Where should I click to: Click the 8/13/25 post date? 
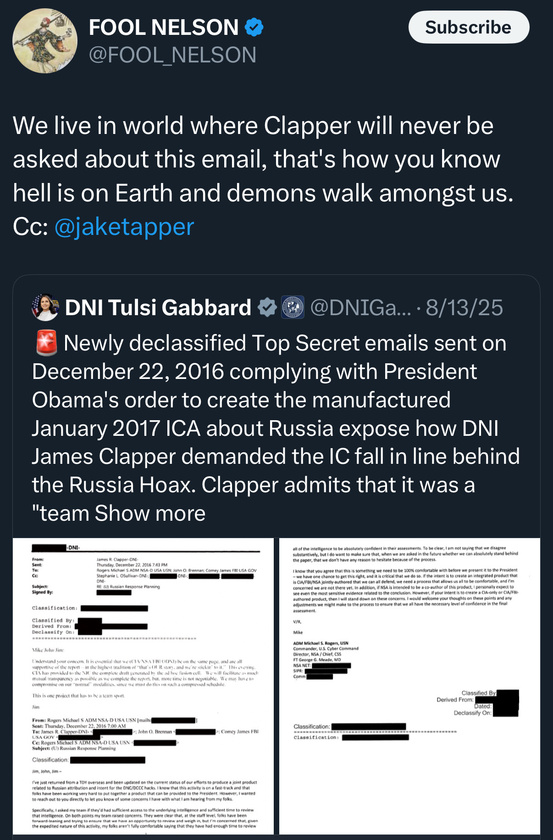pos(465,308)
